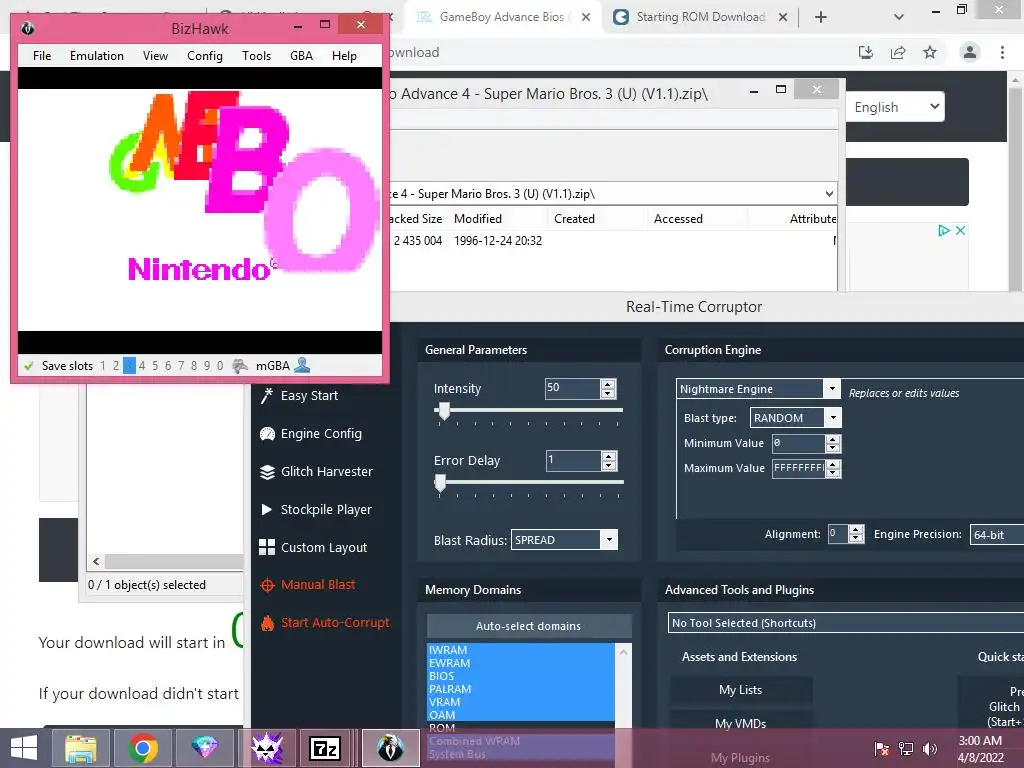Click the My VMDs button
This screenshot has height=768, width=1024.
pyautogui.click(x=741, y=723)
